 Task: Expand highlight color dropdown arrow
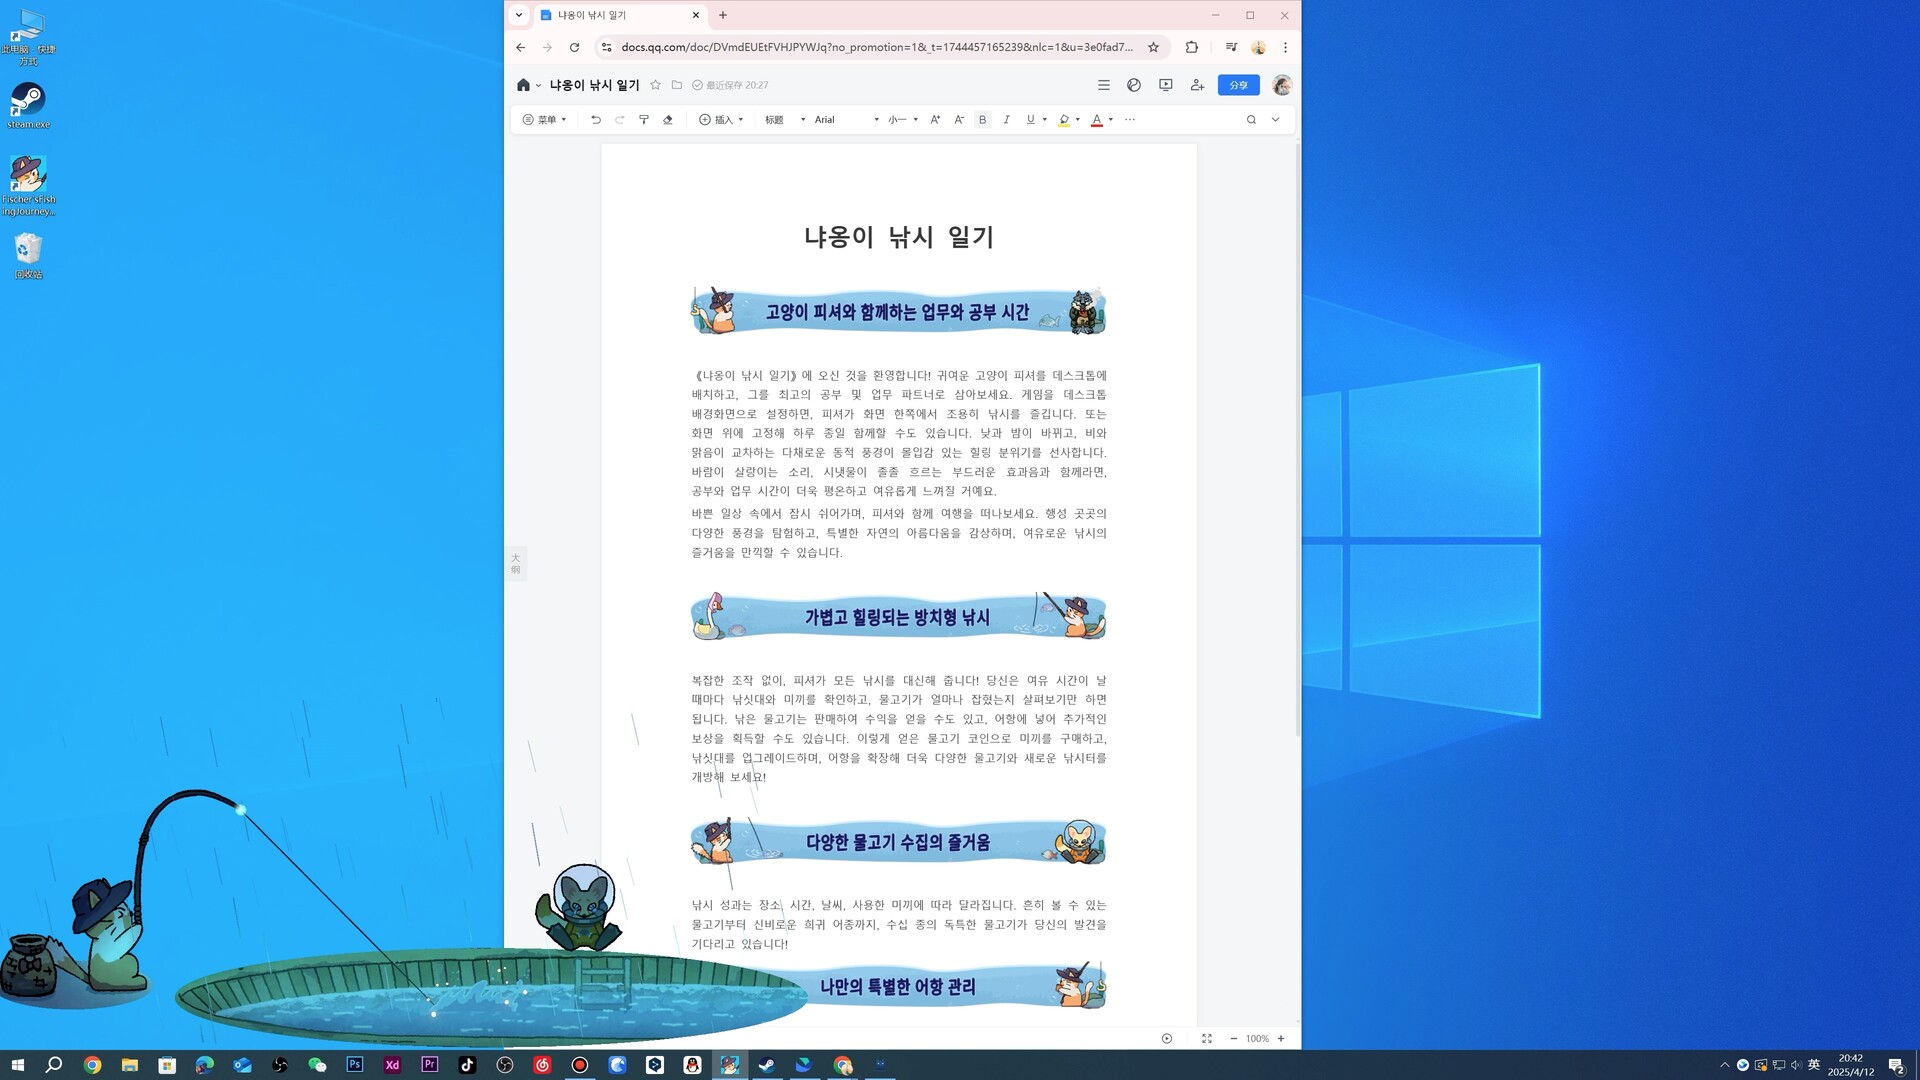coord(1078,120)
